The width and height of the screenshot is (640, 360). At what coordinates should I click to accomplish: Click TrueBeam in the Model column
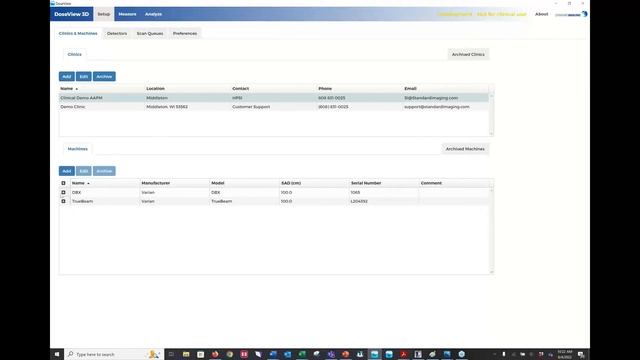pyautogui.click(x=222, y=201)
